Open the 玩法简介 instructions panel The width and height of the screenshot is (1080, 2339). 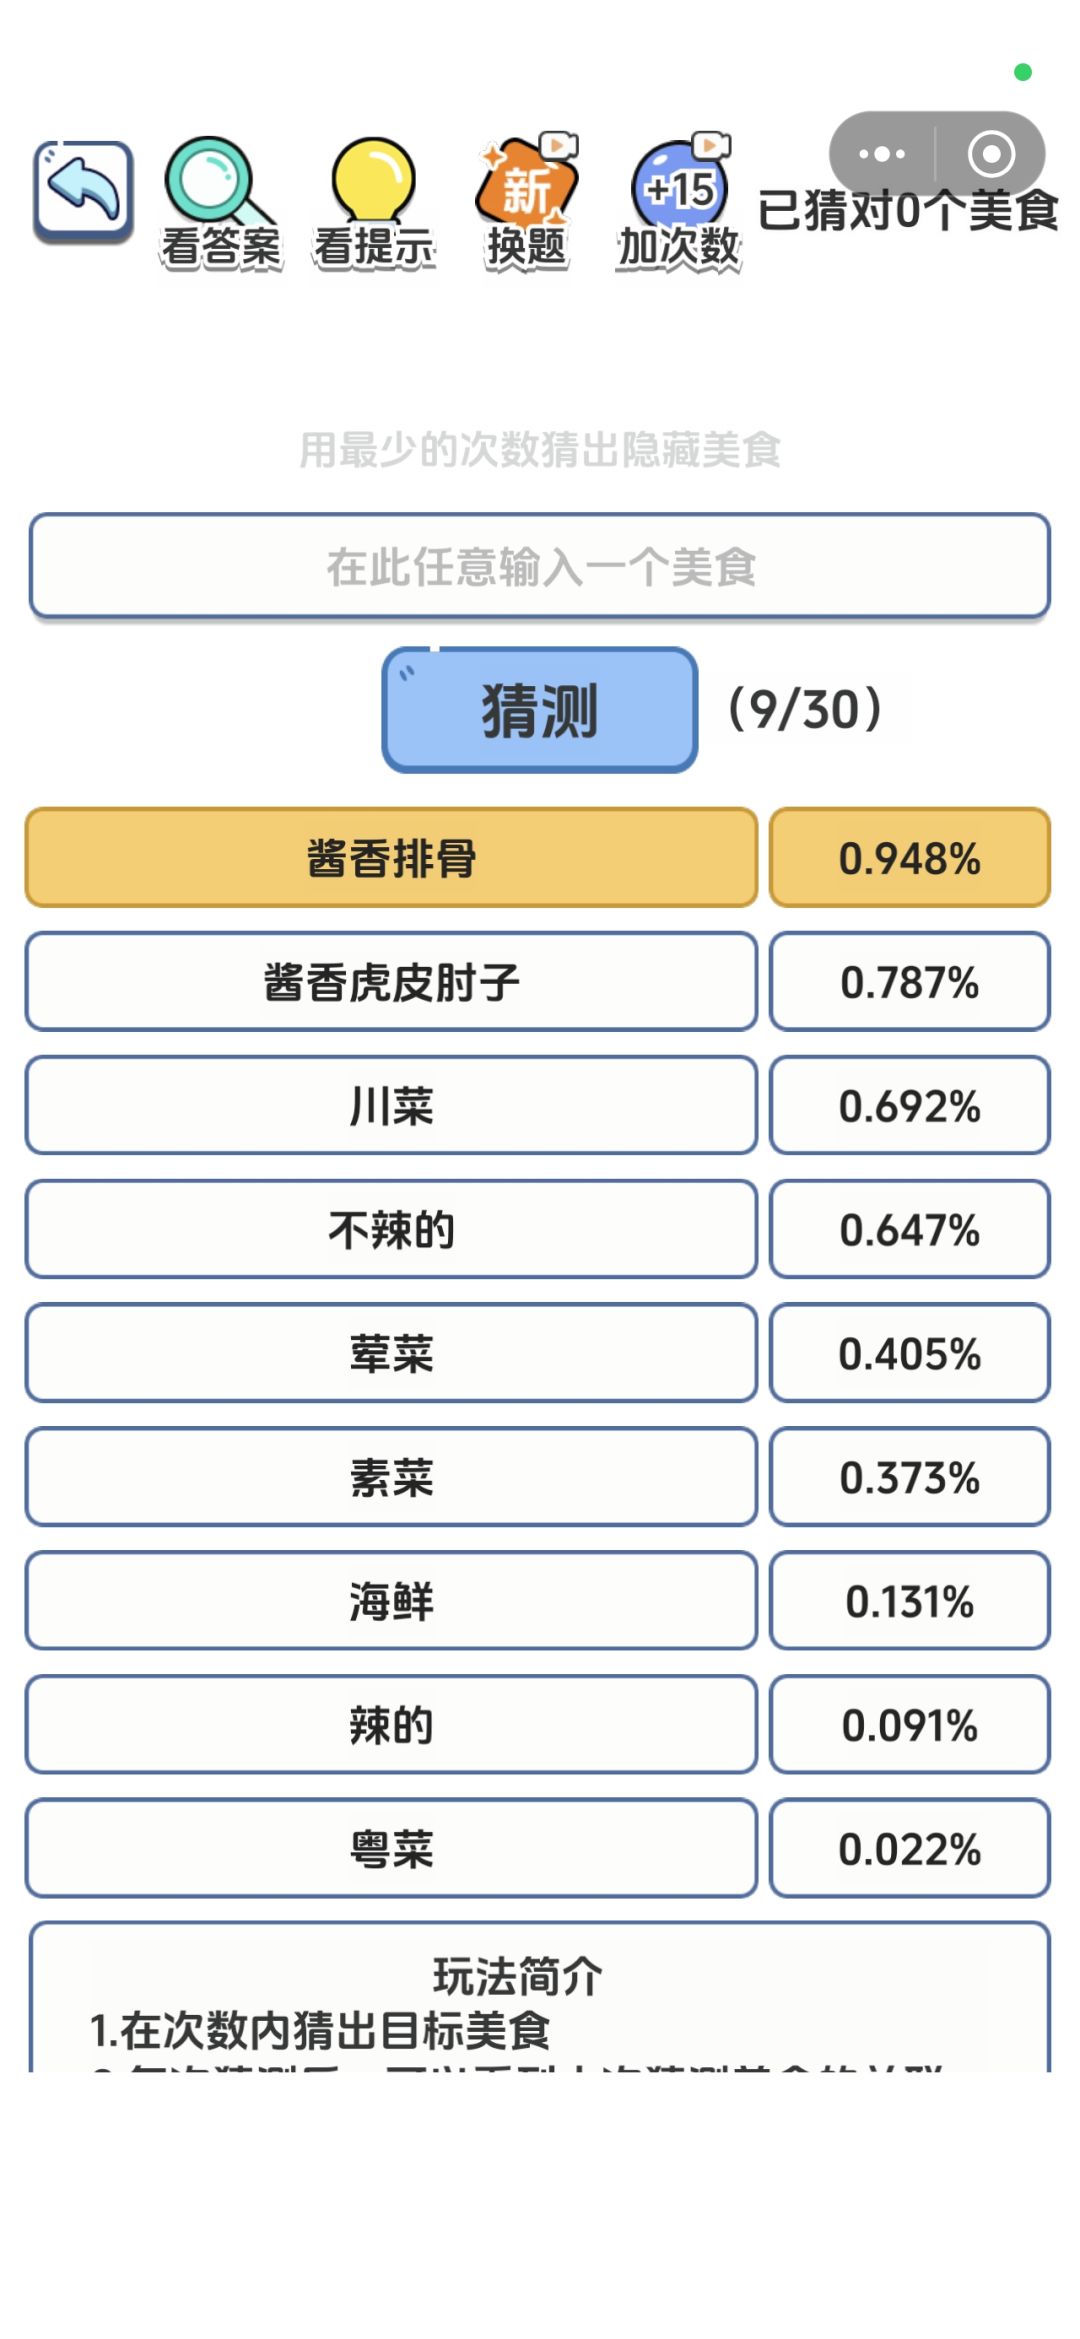point(540,1996)
